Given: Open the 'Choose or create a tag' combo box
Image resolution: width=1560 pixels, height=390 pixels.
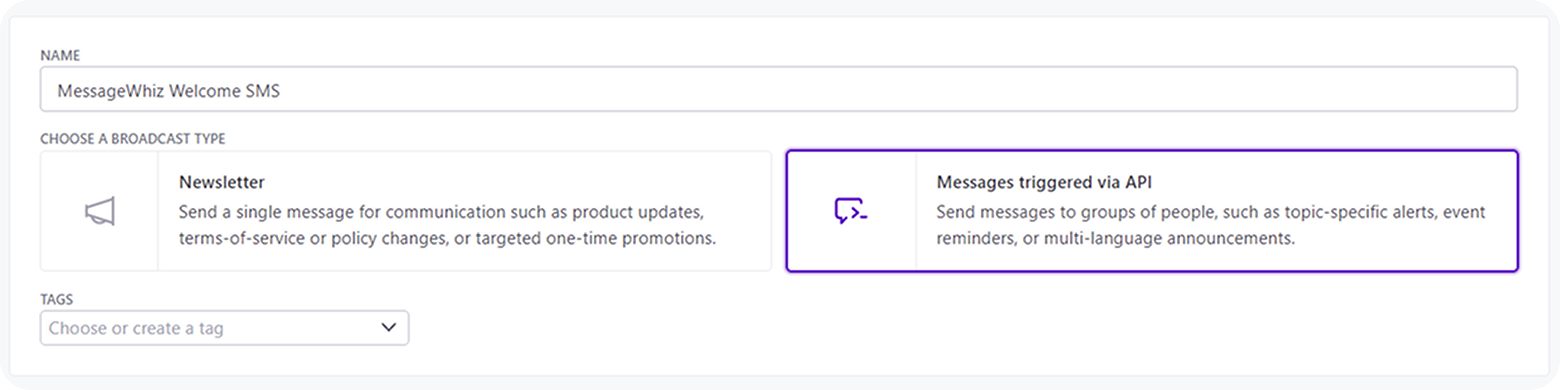Looking at the screenshot, I should point(224,328).
